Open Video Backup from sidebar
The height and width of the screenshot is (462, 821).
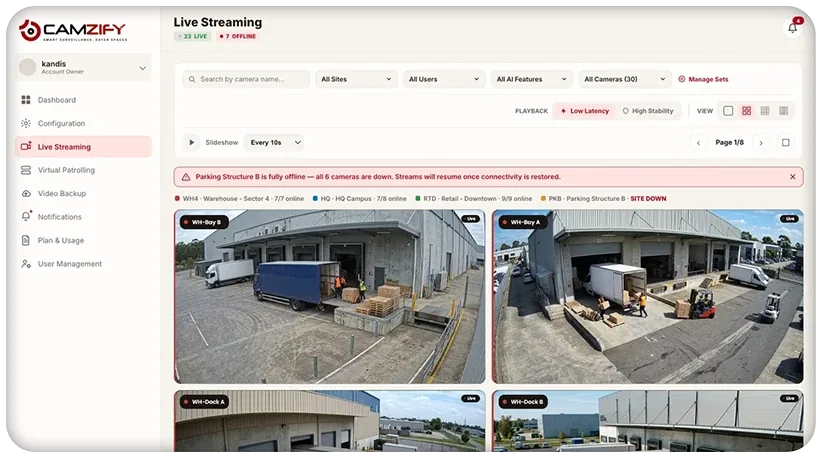[x=83, y=193]
